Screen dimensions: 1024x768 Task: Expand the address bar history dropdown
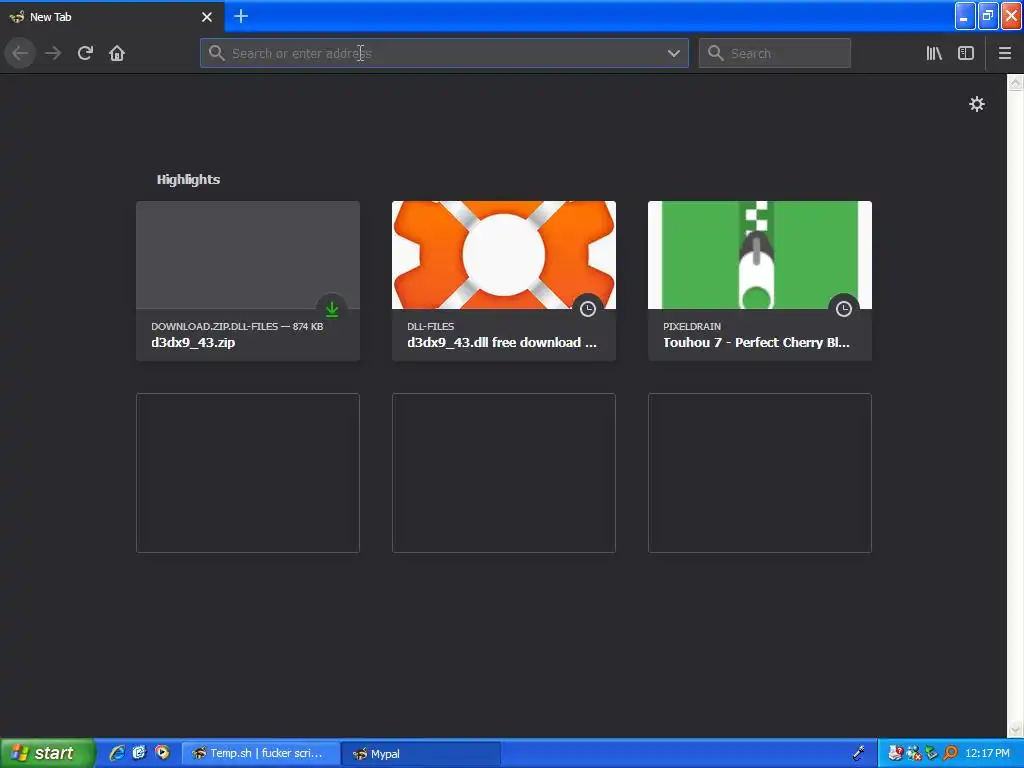coord(673,53)
